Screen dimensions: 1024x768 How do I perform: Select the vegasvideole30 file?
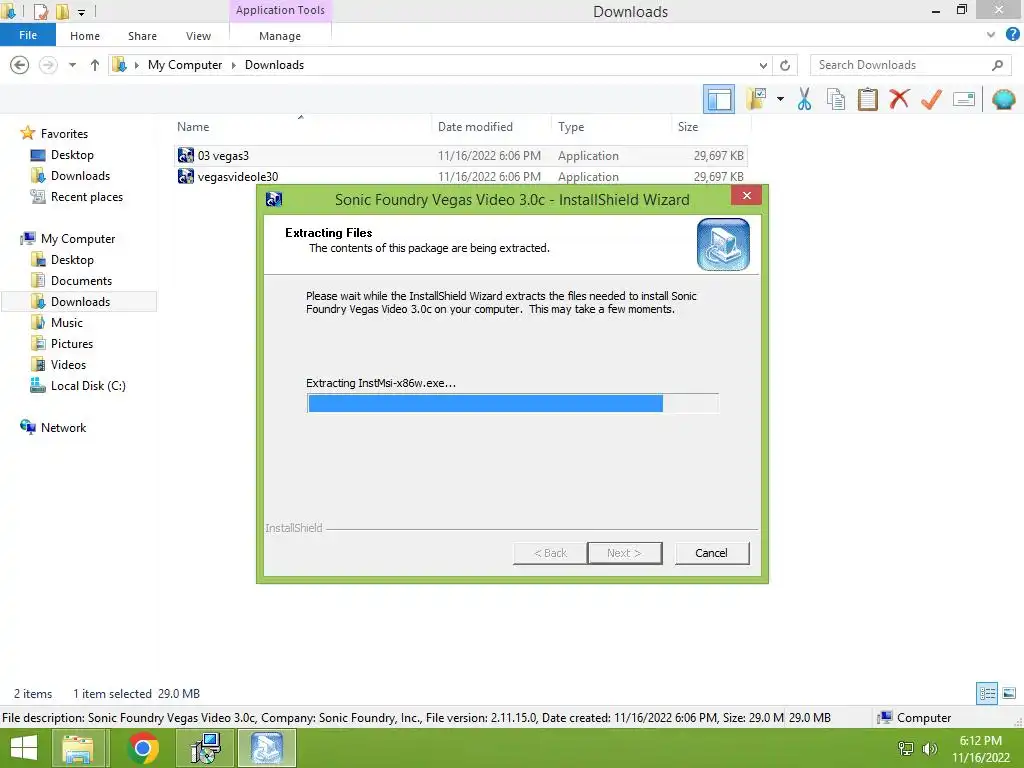pos(460,176)
